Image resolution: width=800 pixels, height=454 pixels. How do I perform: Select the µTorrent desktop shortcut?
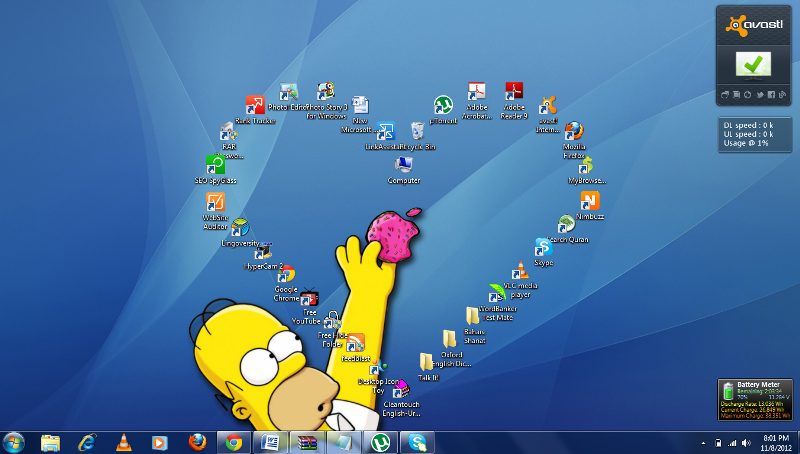point(443,110)
